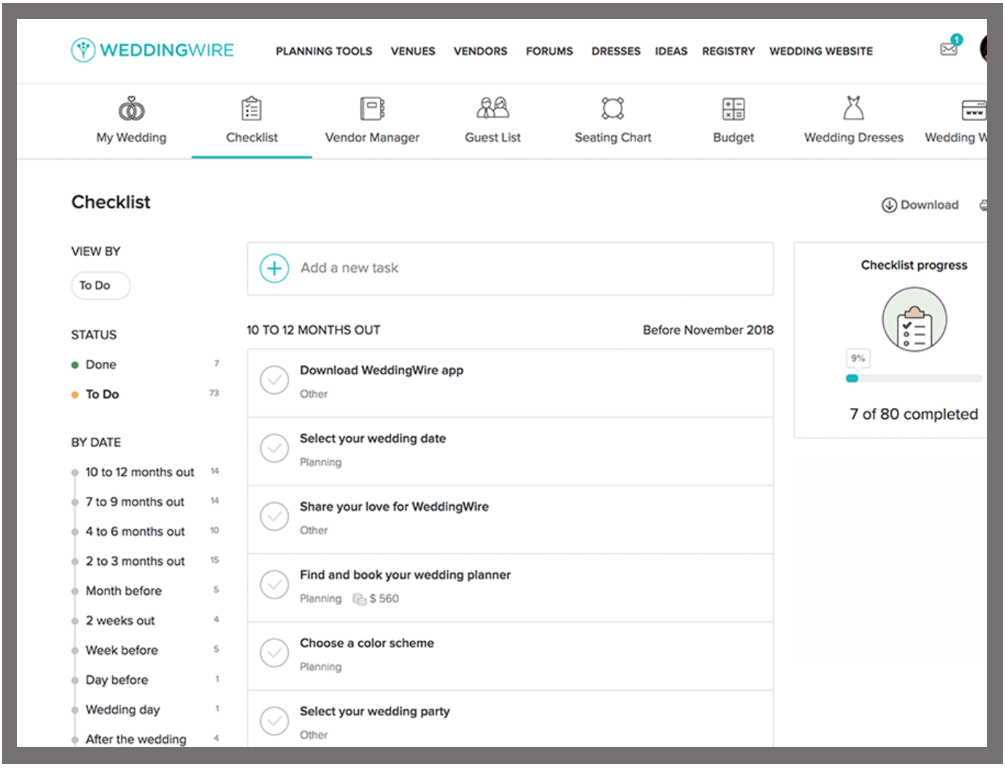Click the Seating Chart table icon
The width and height of the screenshot is (1005, 768).
tap(613, 108)
